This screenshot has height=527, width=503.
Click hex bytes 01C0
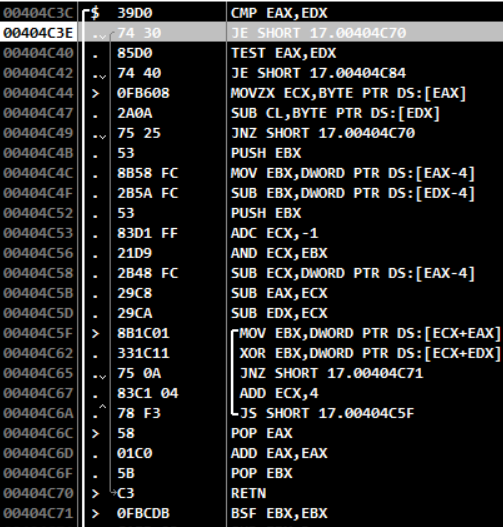point(134,453)
